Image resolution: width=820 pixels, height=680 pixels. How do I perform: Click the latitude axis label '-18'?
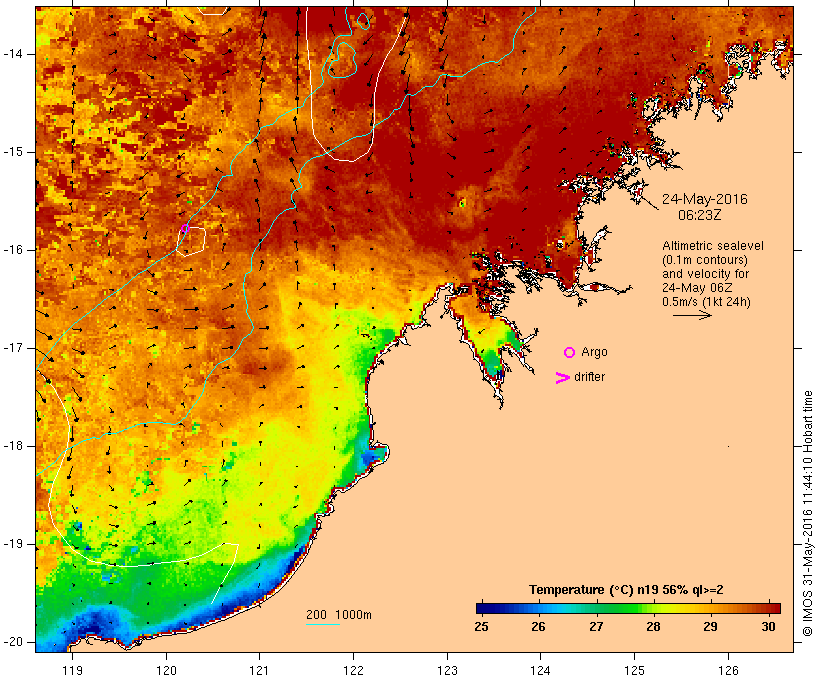(13, 446)
